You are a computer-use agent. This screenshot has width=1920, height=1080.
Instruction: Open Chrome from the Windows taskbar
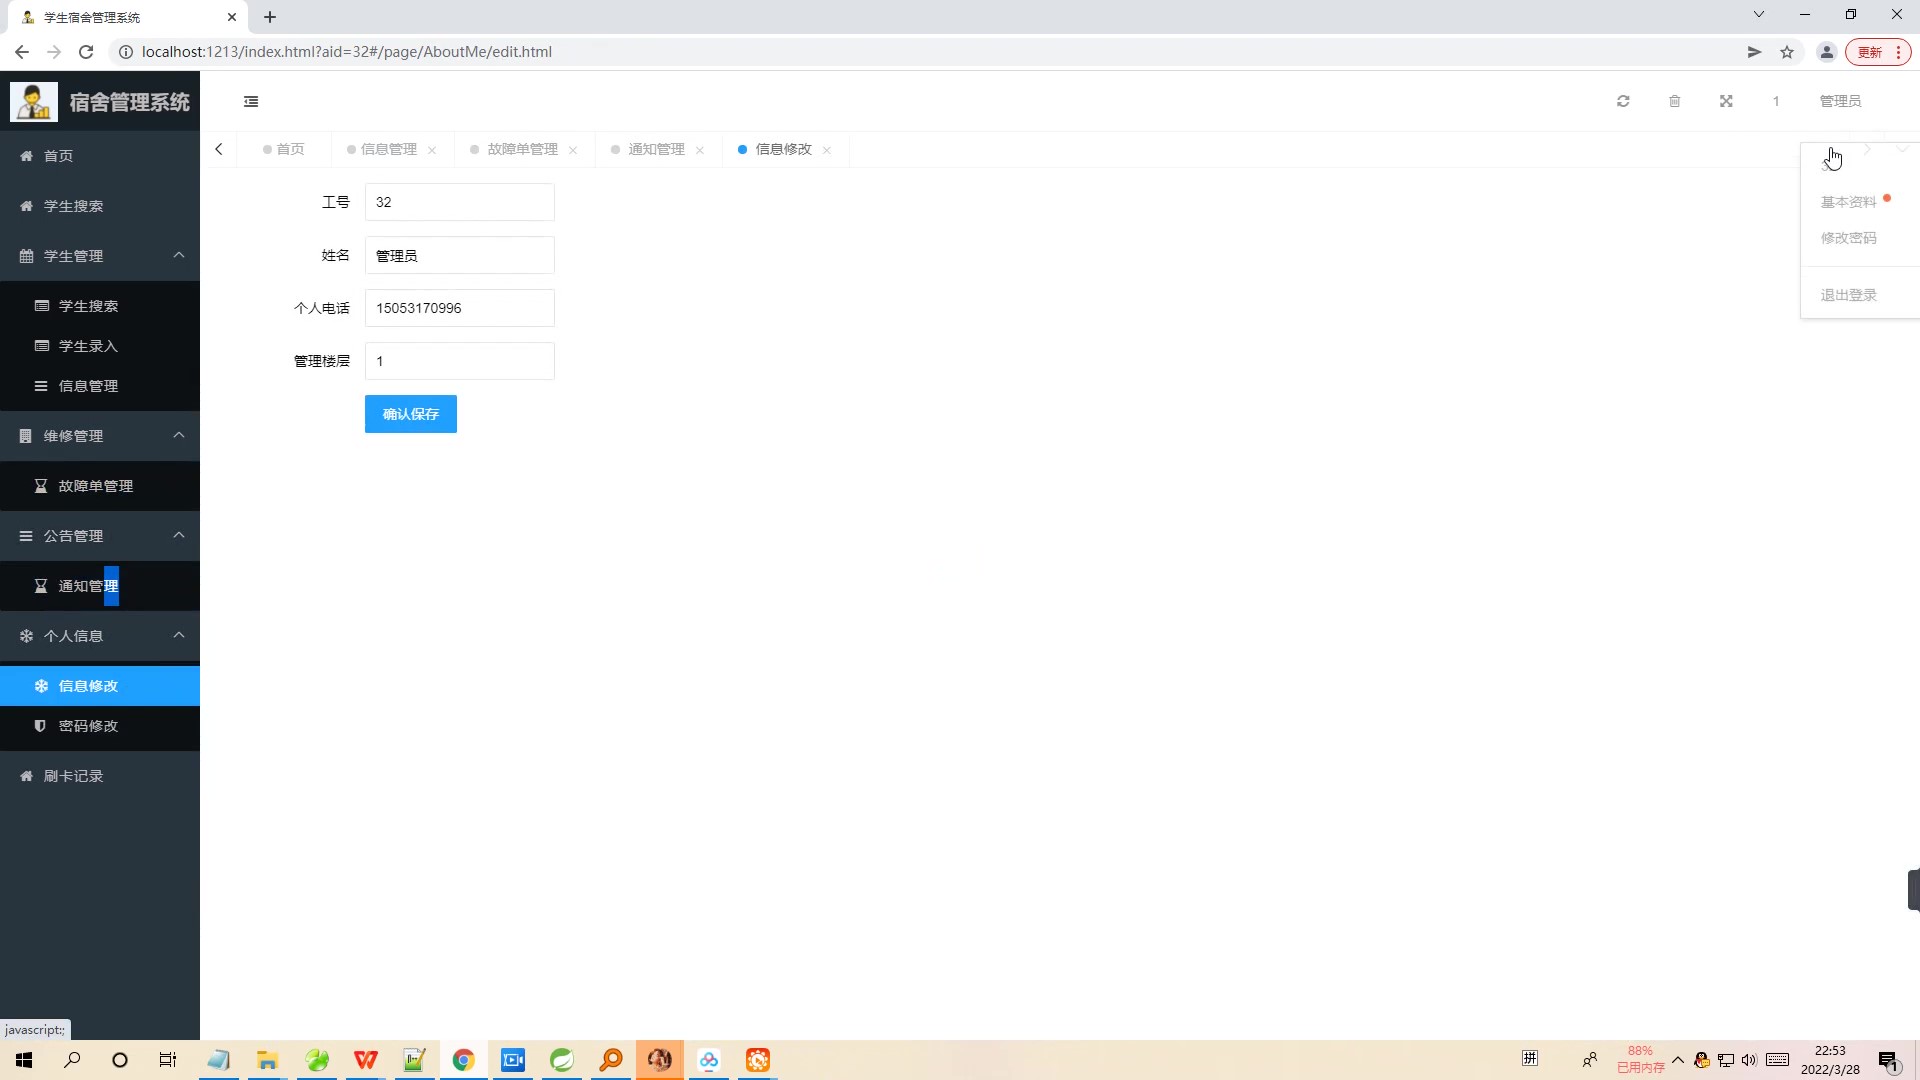tap(463, 1060)
